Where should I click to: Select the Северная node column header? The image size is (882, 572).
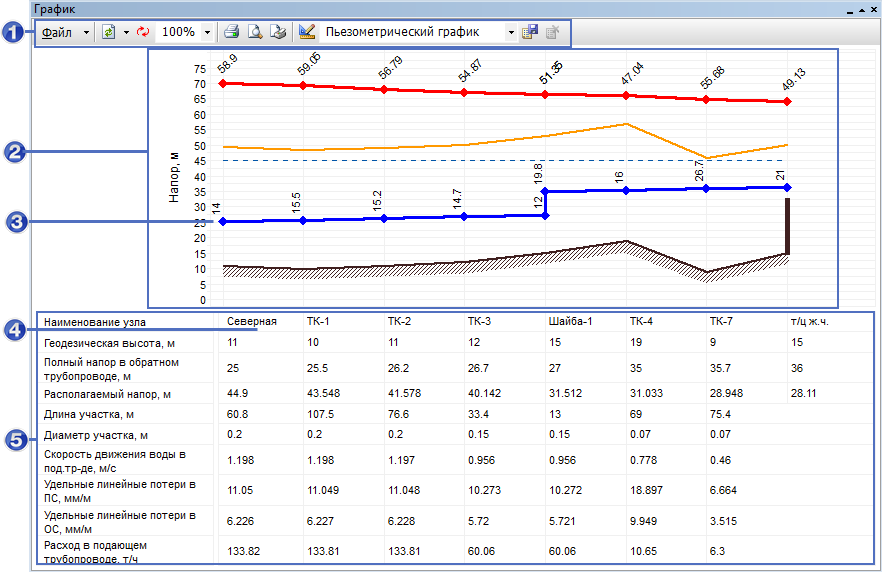pos(251,322)
